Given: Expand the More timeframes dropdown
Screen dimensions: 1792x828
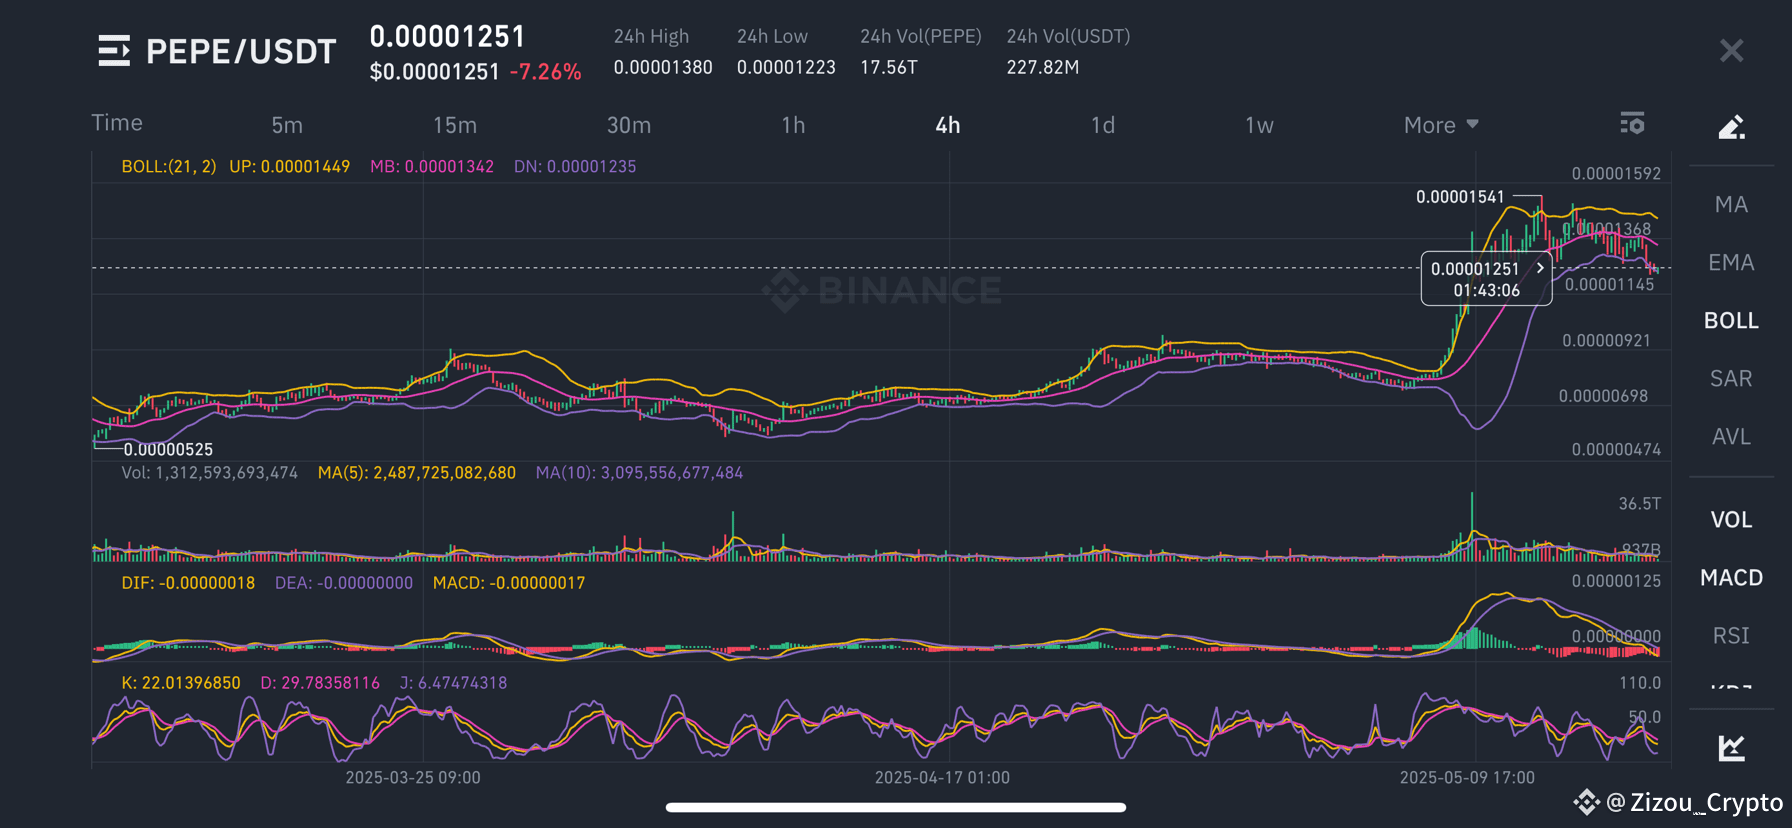Looking at the screenshot, I should (1441, 125).
